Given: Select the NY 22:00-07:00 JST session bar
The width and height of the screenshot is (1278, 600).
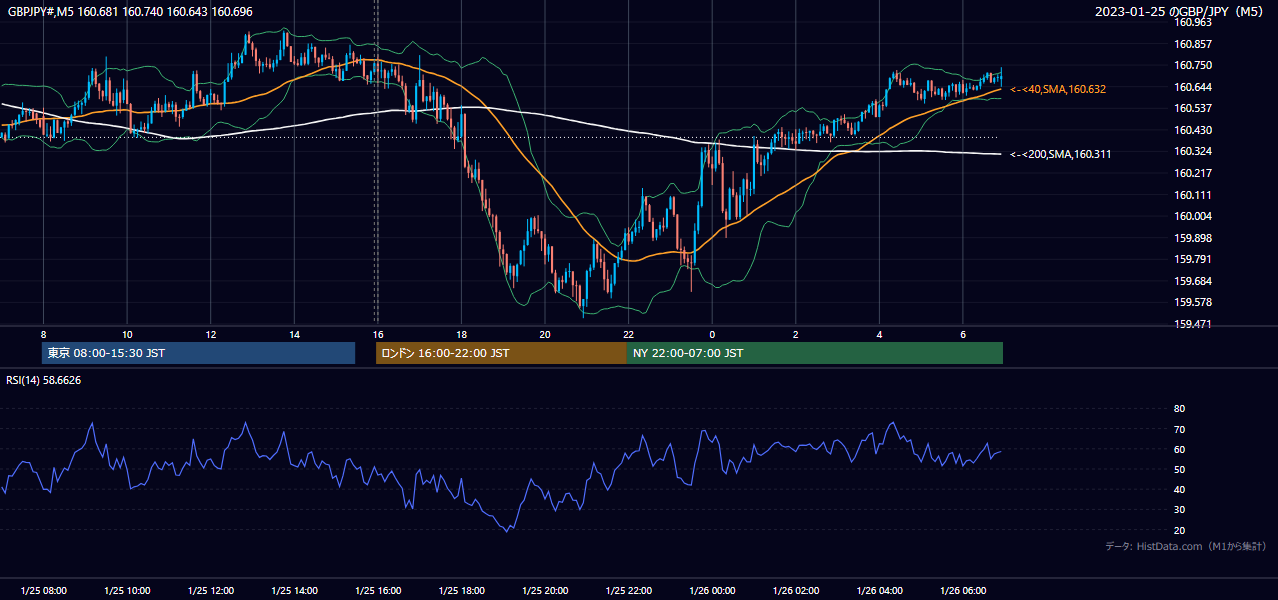Looking at the screenshot, I should (815, 353).
